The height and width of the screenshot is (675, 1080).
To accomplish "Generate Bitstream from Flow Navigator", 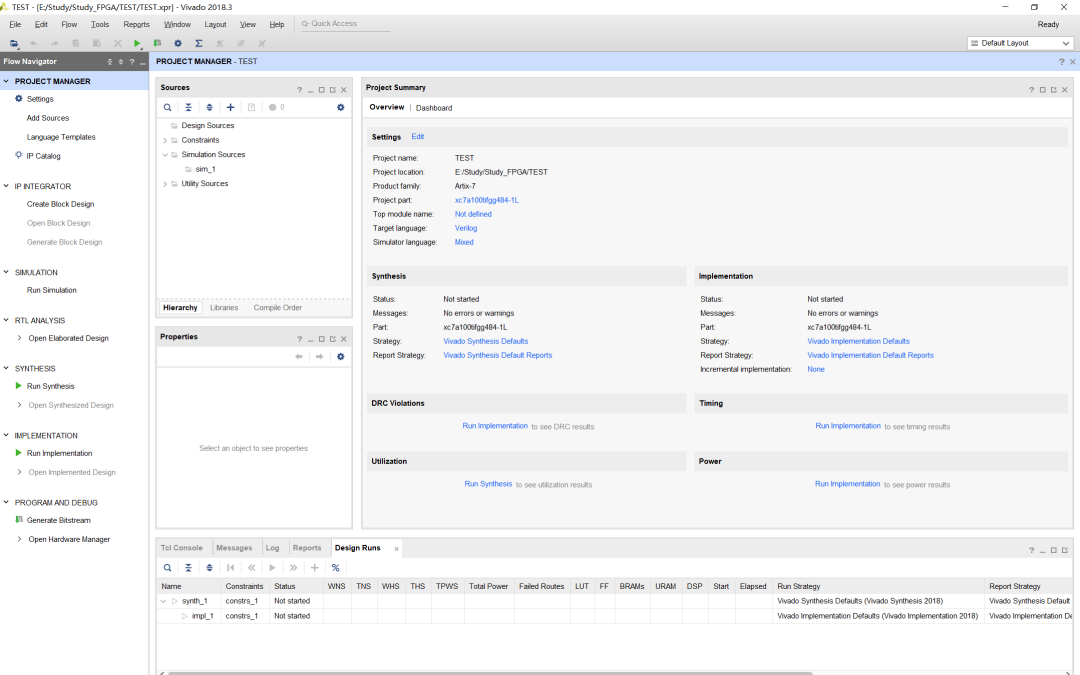I will (59, 521).
